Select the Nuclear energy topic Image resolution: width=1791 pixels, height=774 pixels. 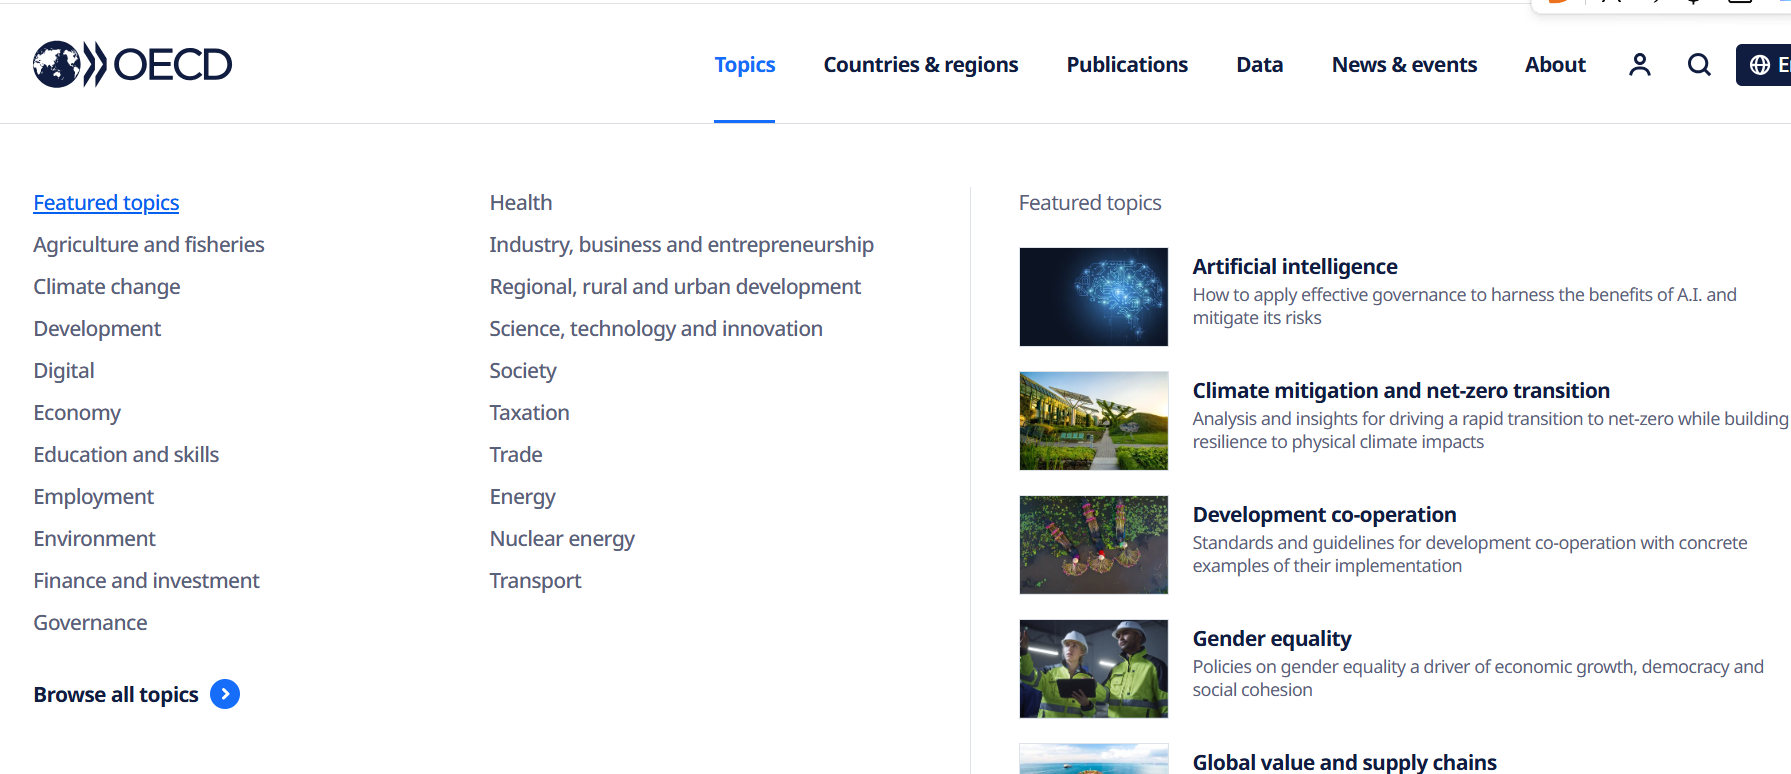[562, 539]
